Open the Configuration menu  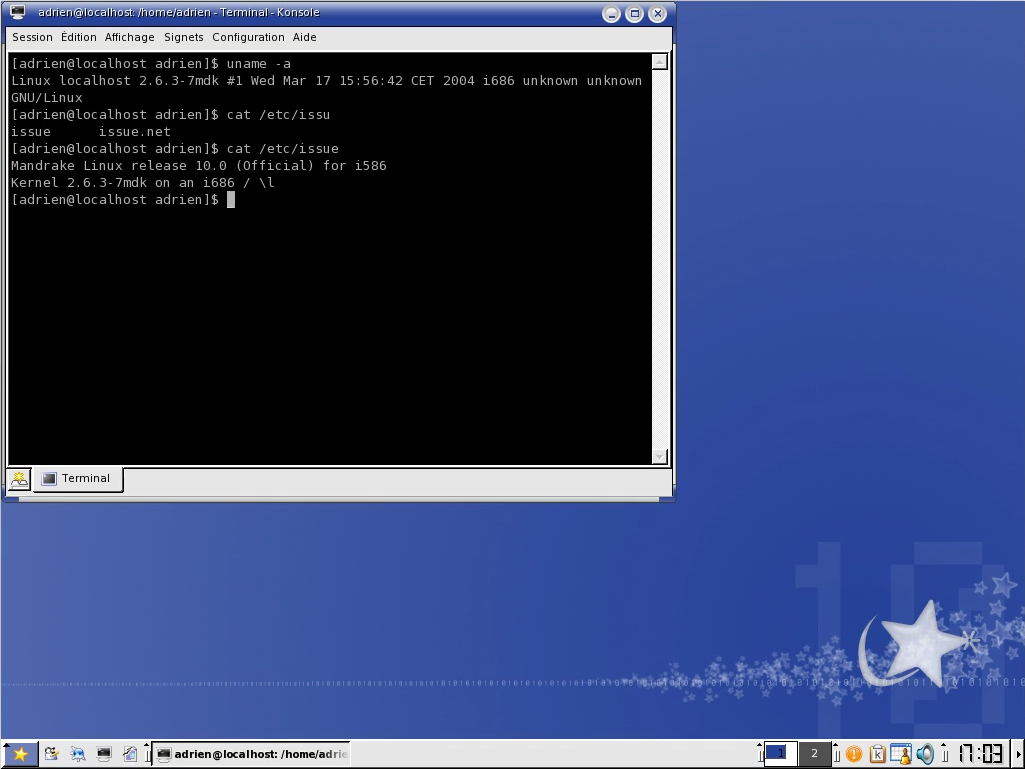coord(248,37)
